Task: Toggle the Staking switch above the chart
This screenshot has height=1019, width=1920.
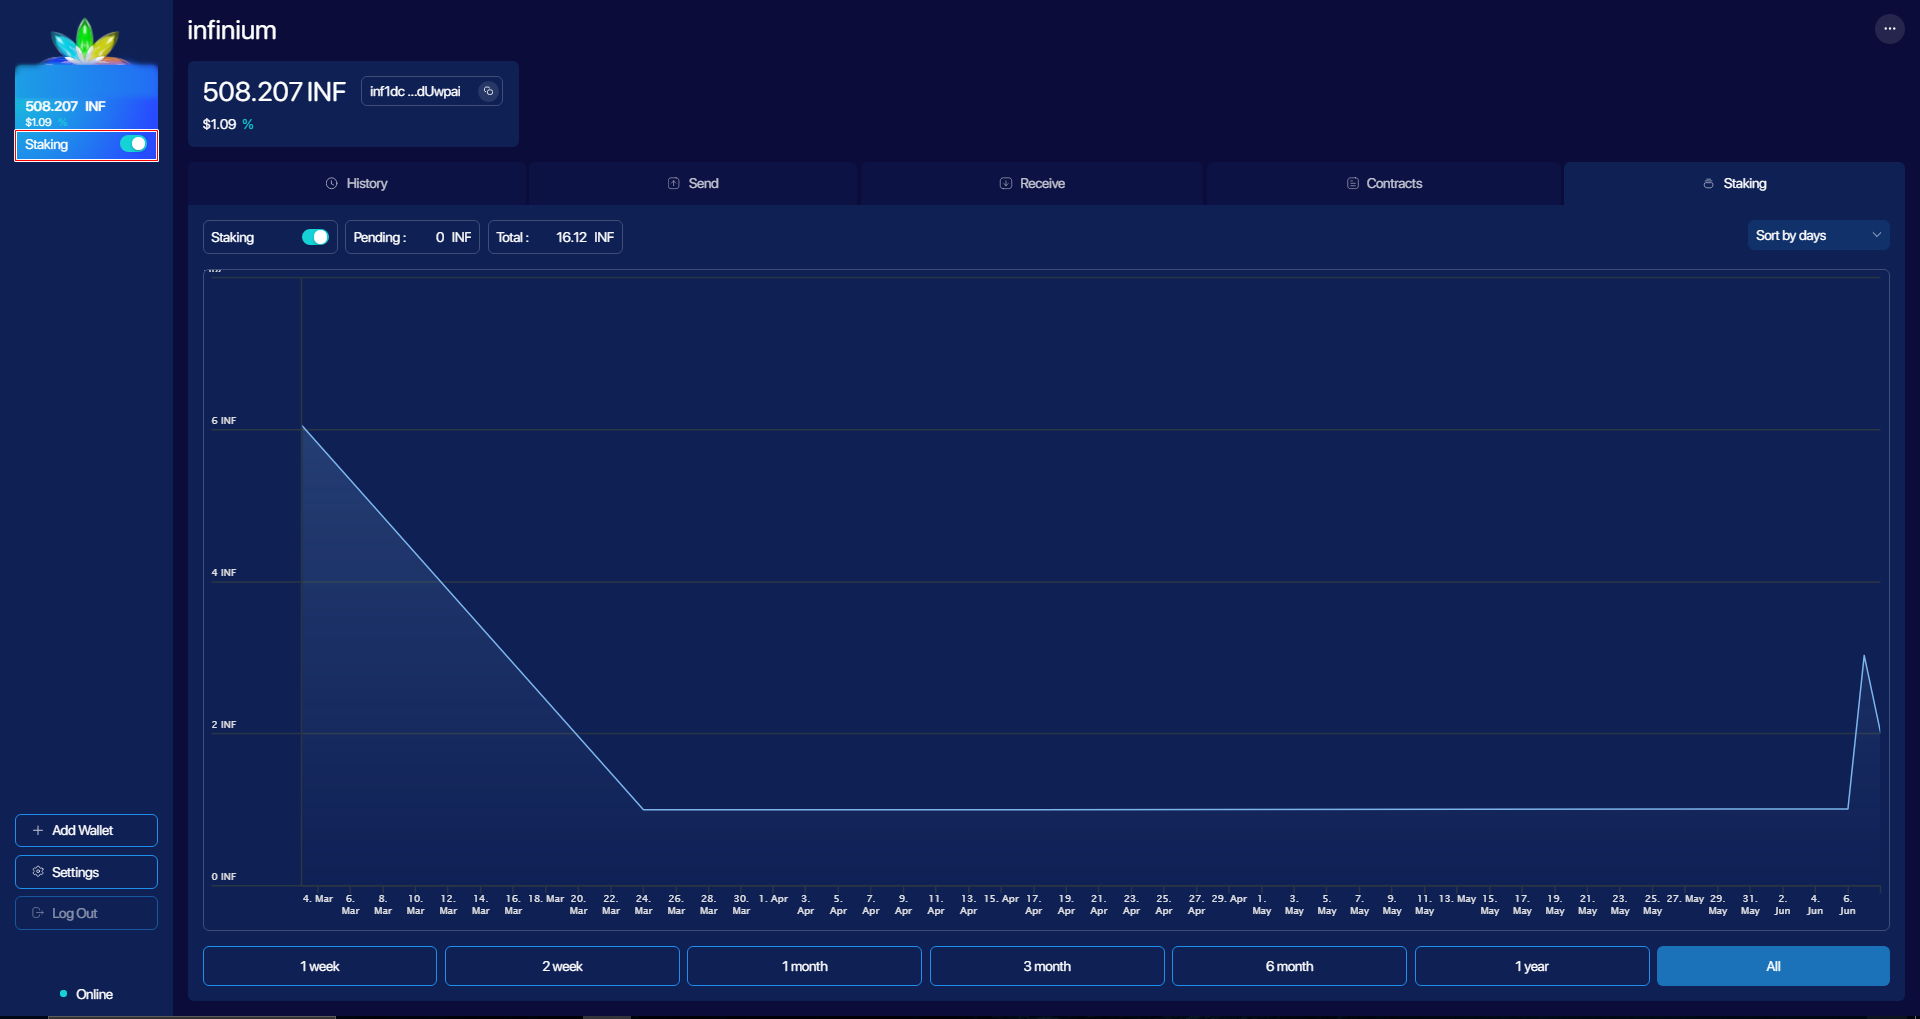Action: click(x=315, y=237)
